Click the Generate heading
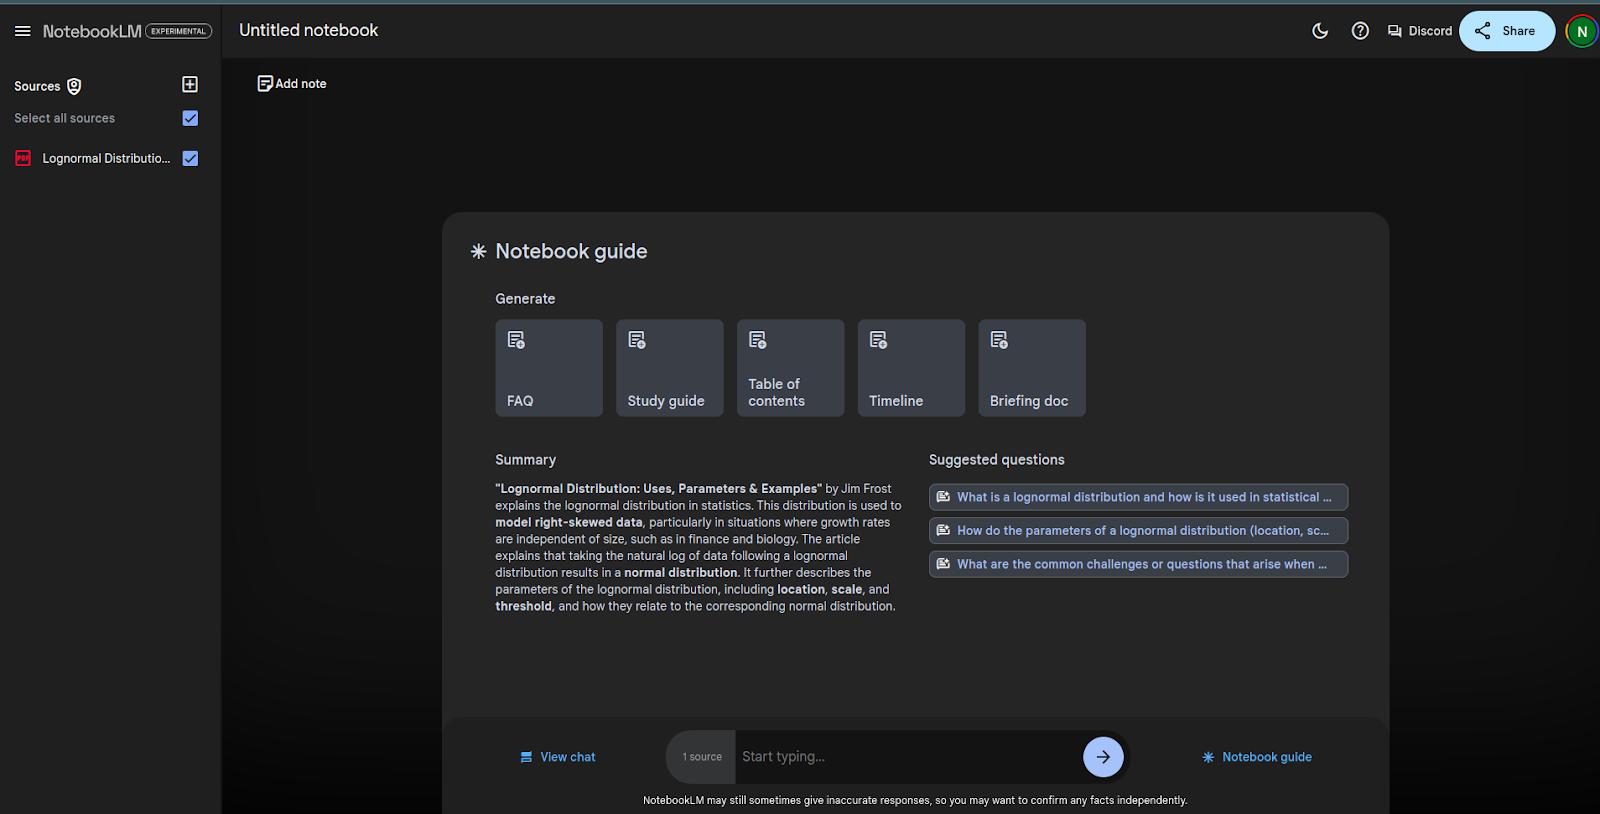This screenshot has width=1600, height=814. click(x=525, y=299)
